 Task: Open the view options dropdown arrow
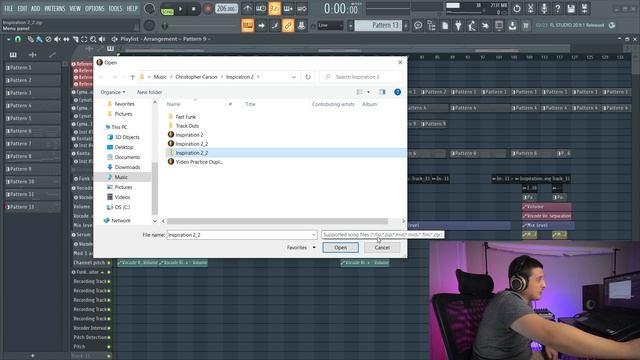pyautogui.click(x=369, y=92)
